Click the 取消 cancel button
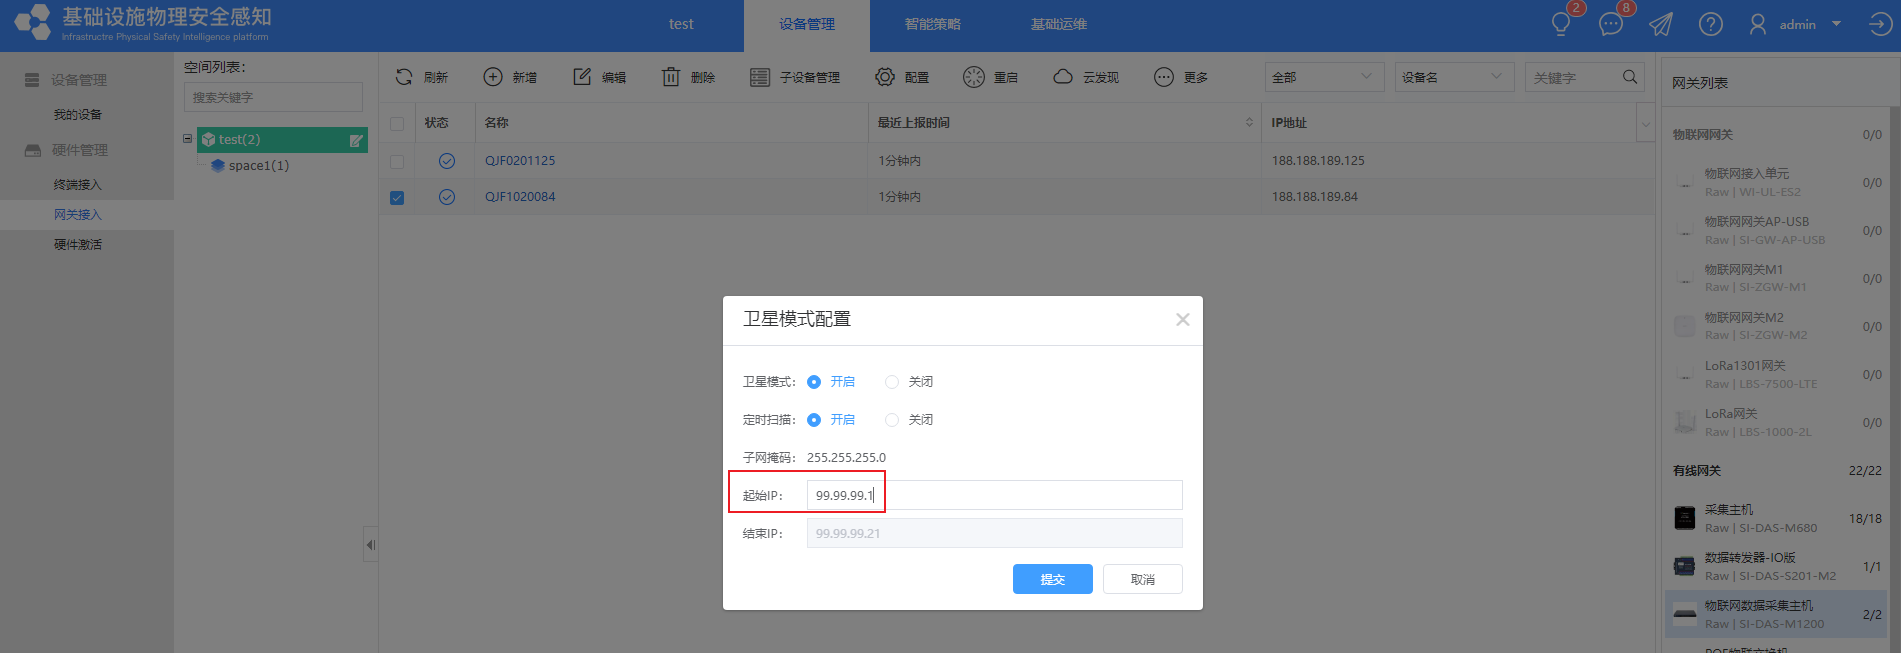The width and height of the screenshot is (1901, 653). tap(1142, 579)
